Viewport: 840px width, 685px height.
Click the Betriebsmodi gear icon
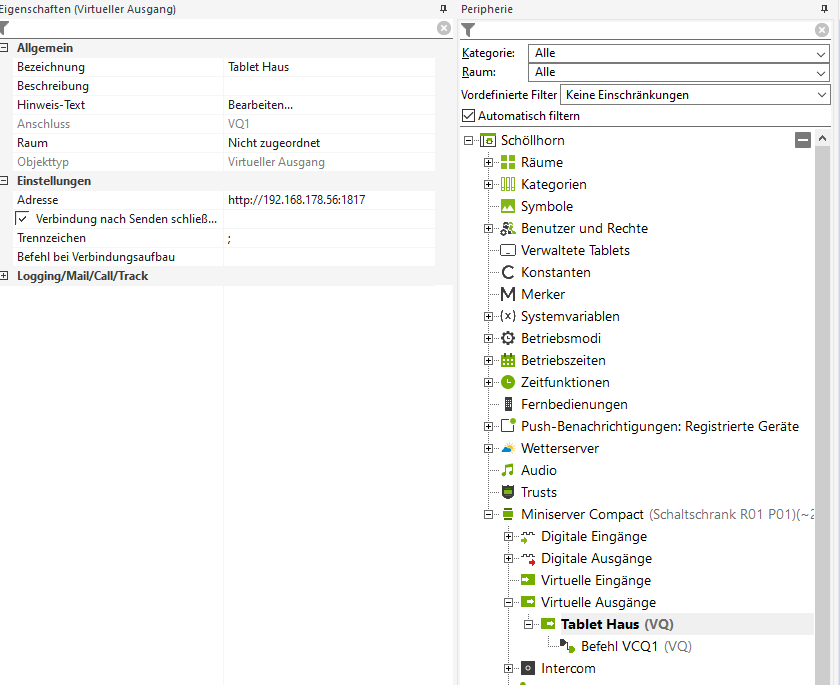tap(508, 338)
